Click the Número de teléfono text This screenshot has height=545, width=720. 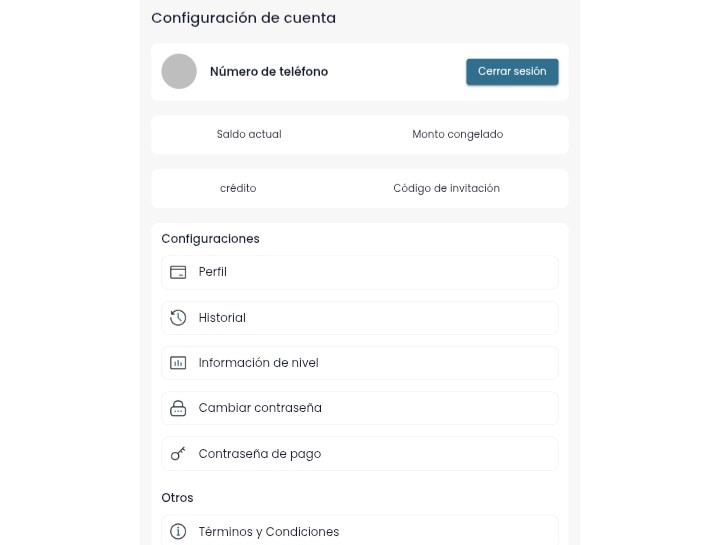(269, 72)
